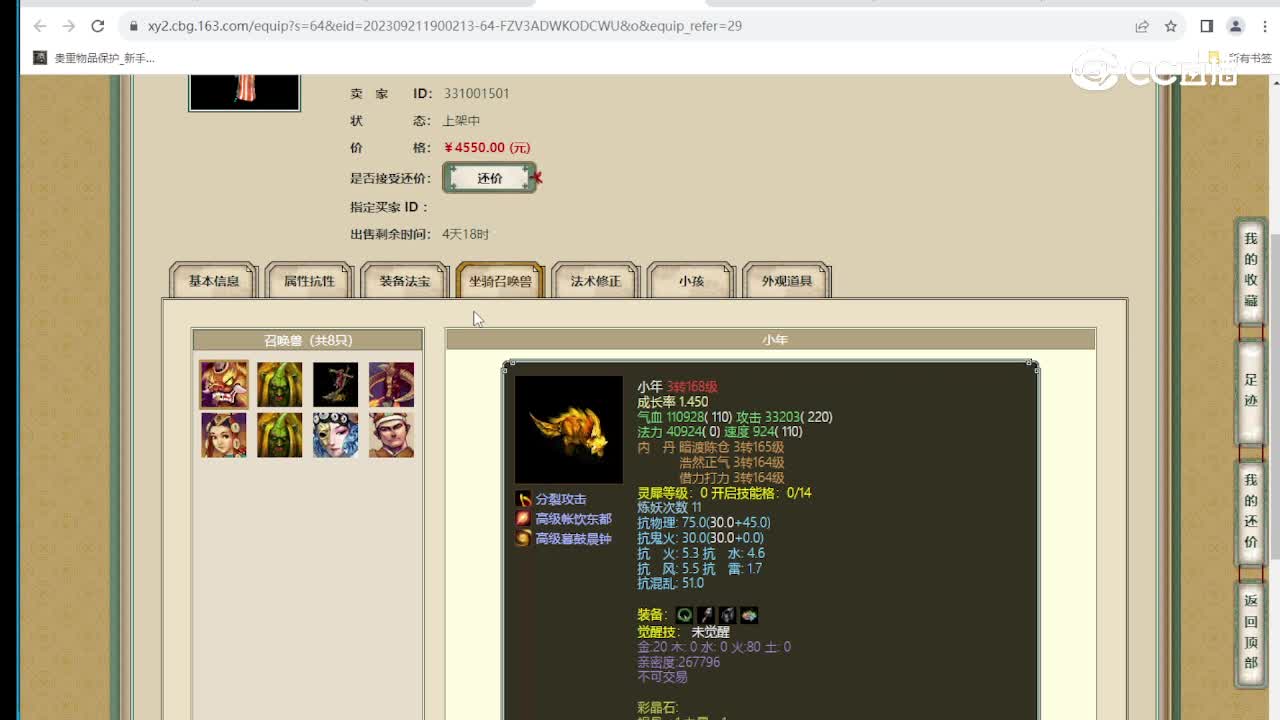Select the headband man summon thumbnail

pyautogui.click(x=391, y=435)
